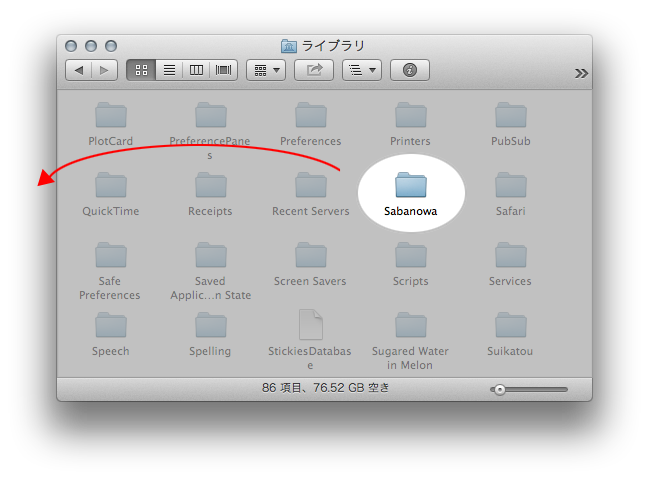The image size is (649, 480).
Task: Select the Scripts folder
Action: (411, 255)
